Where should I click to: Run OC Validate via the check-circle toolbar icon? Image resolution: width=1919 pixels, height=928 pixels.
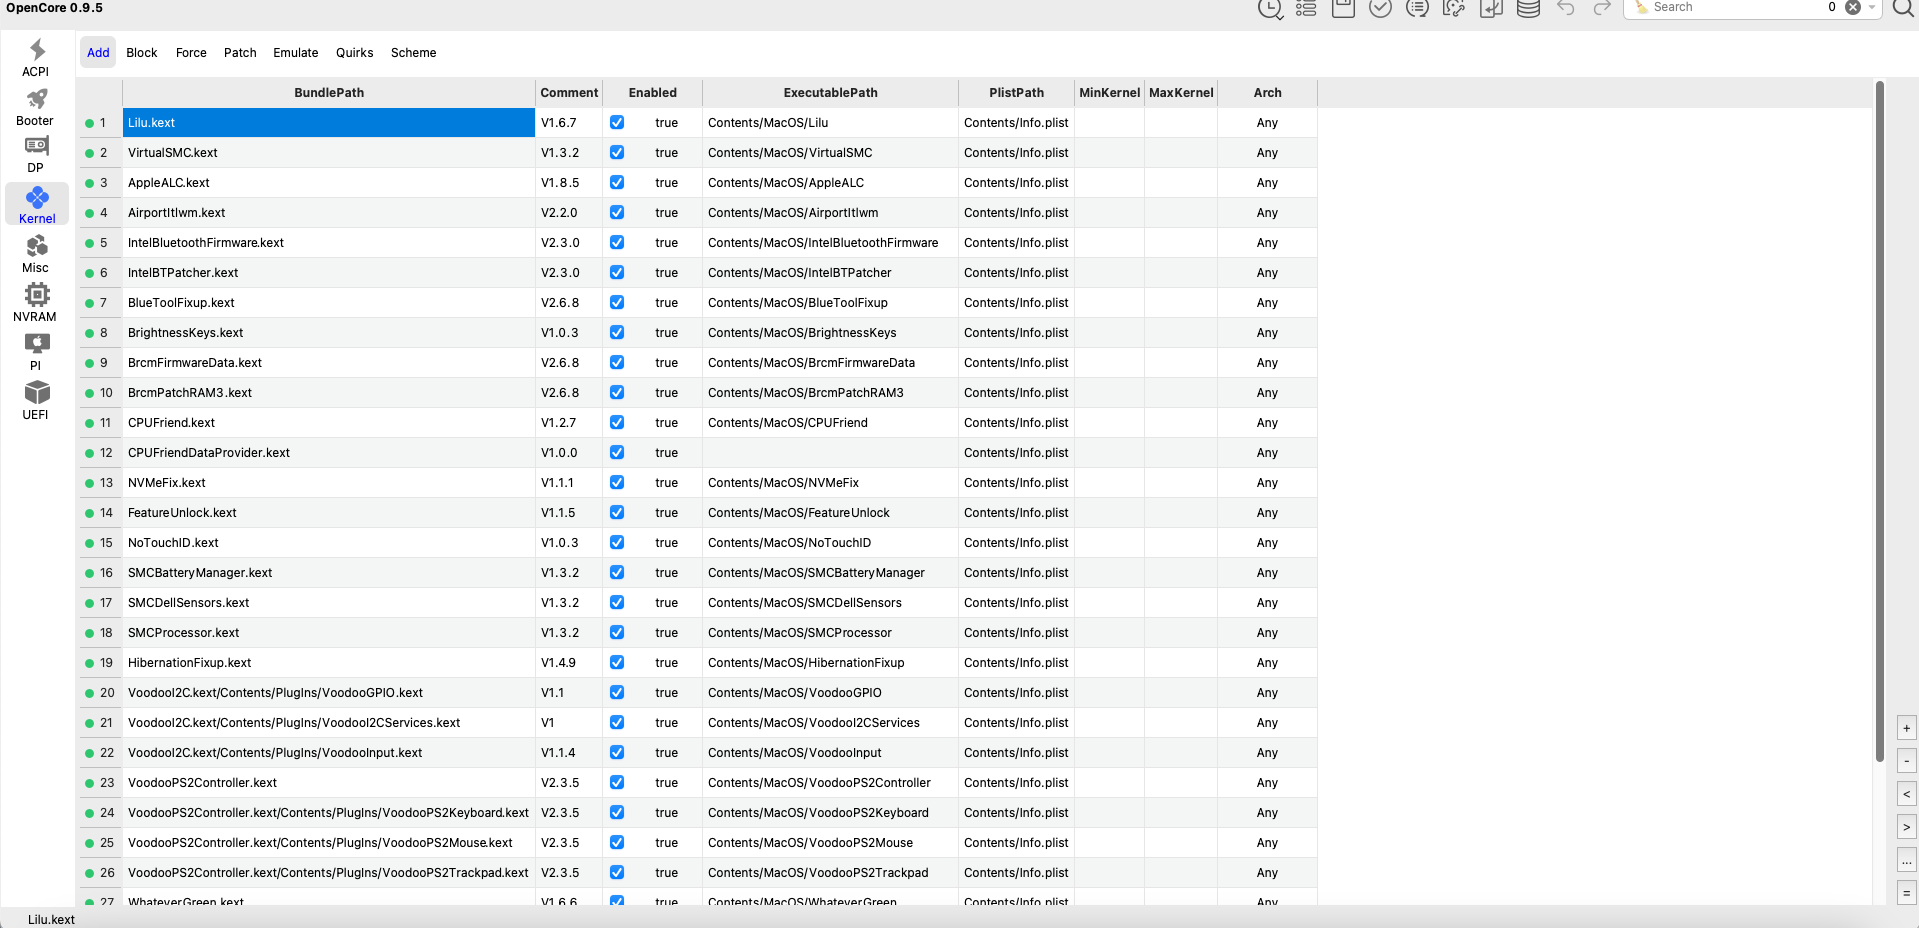(1380, 9)
